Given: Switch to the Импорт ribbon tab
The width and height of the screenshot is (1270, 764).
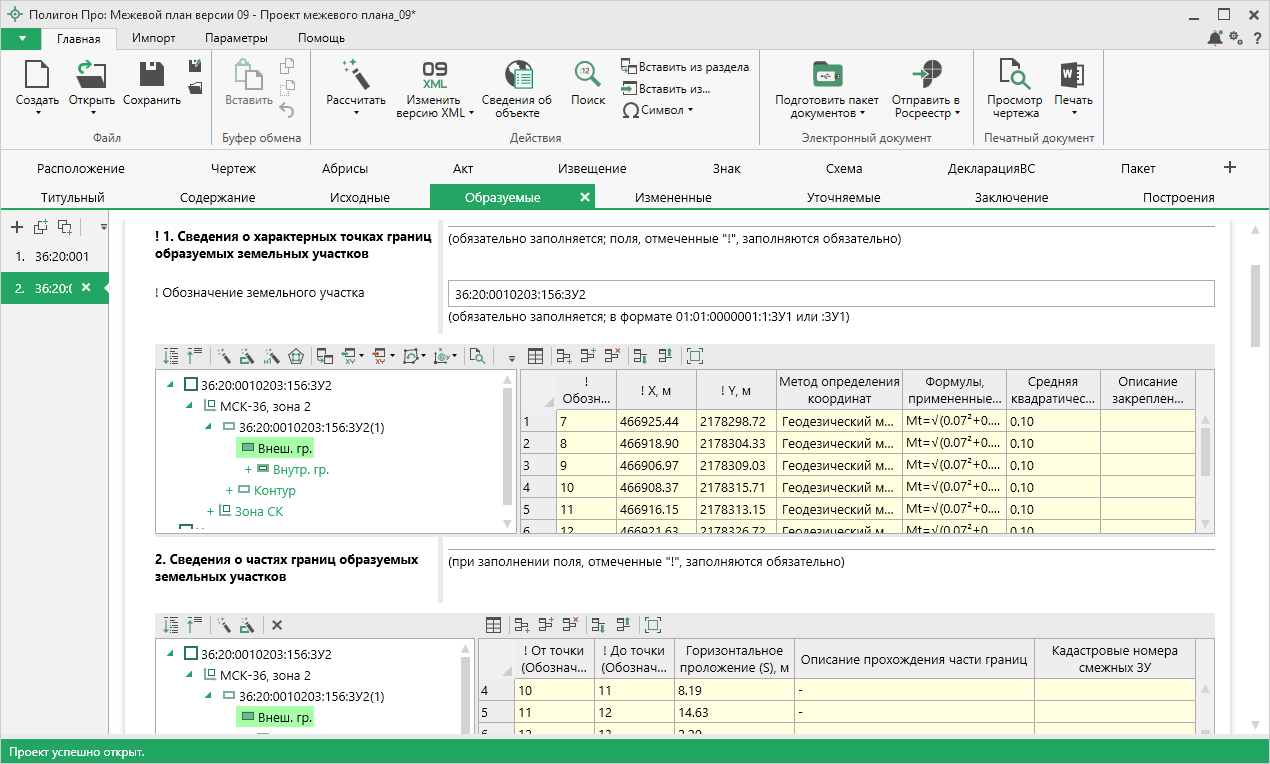Looking at the screenshot, I should [x=153, y=38].
